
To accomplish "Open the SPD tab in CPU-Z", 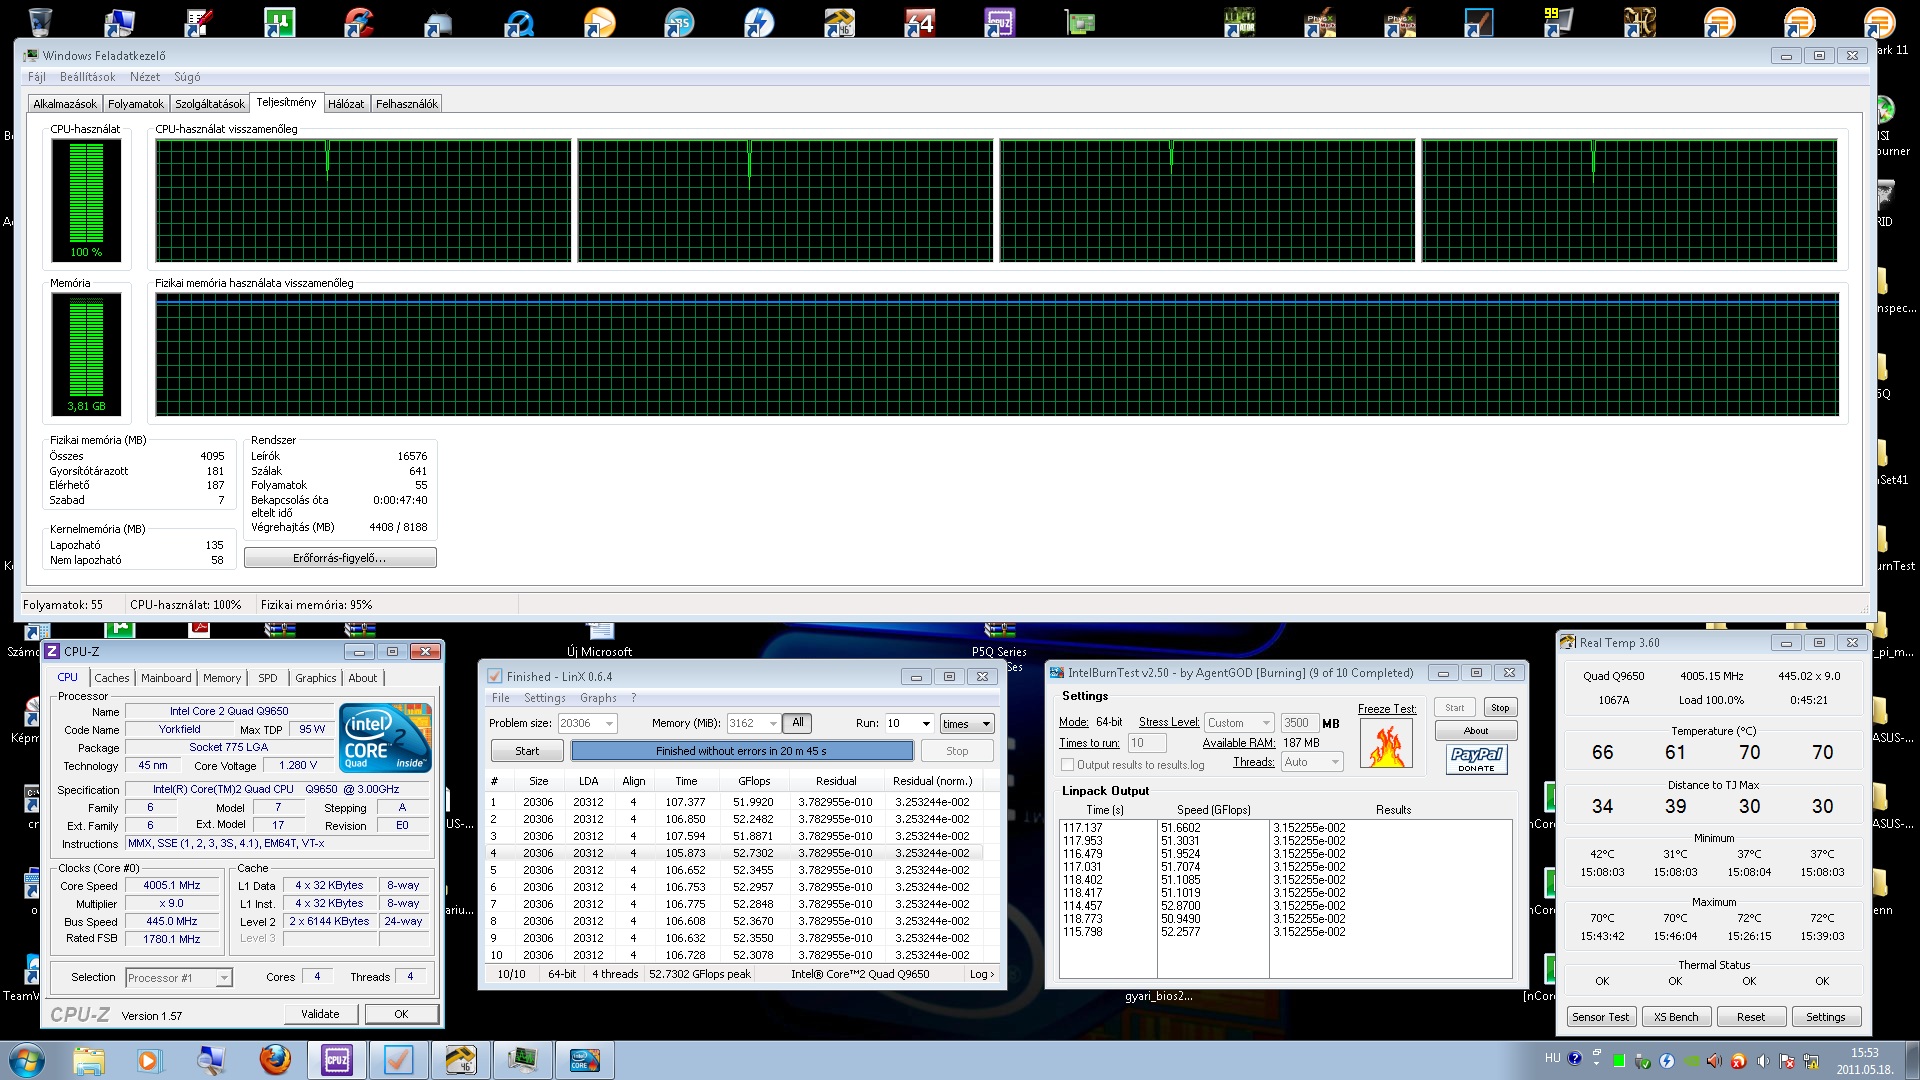I will pyautogui.click(x=268, y=678).
